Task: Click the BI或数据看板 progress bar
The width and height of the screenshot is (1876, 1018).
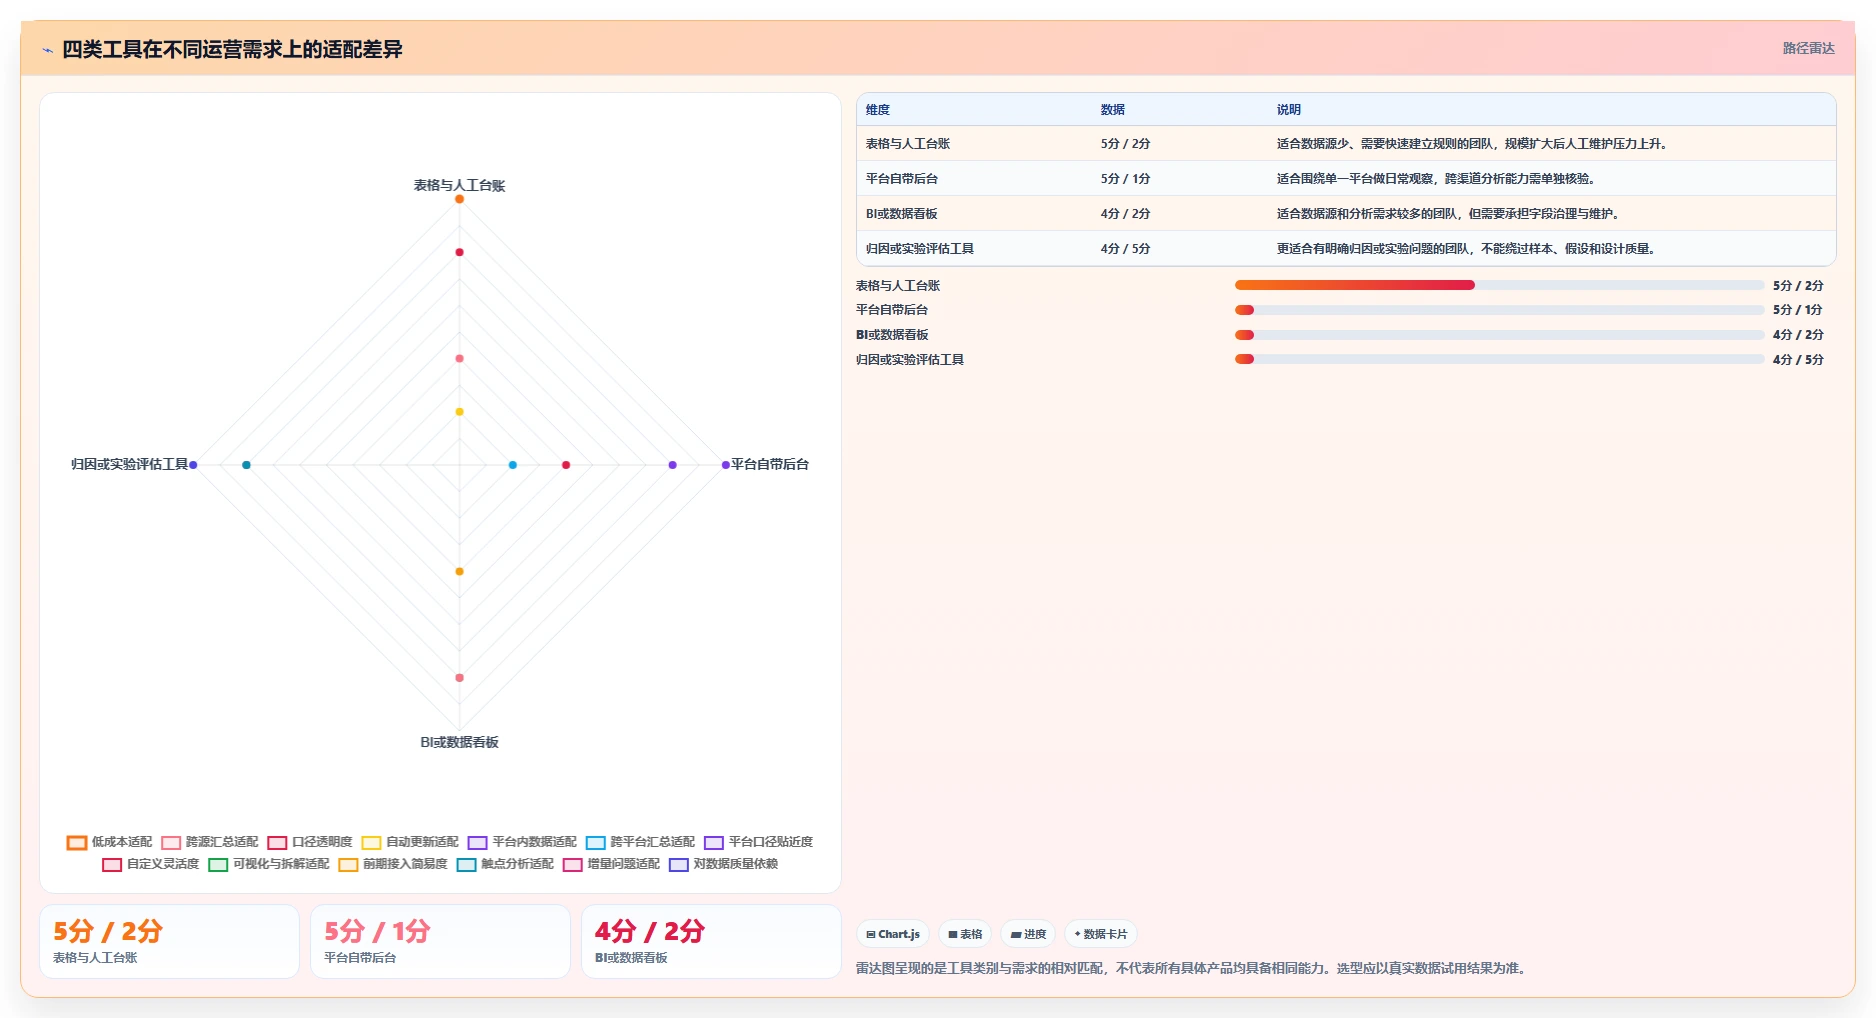Action: (x=1499, y=335)
